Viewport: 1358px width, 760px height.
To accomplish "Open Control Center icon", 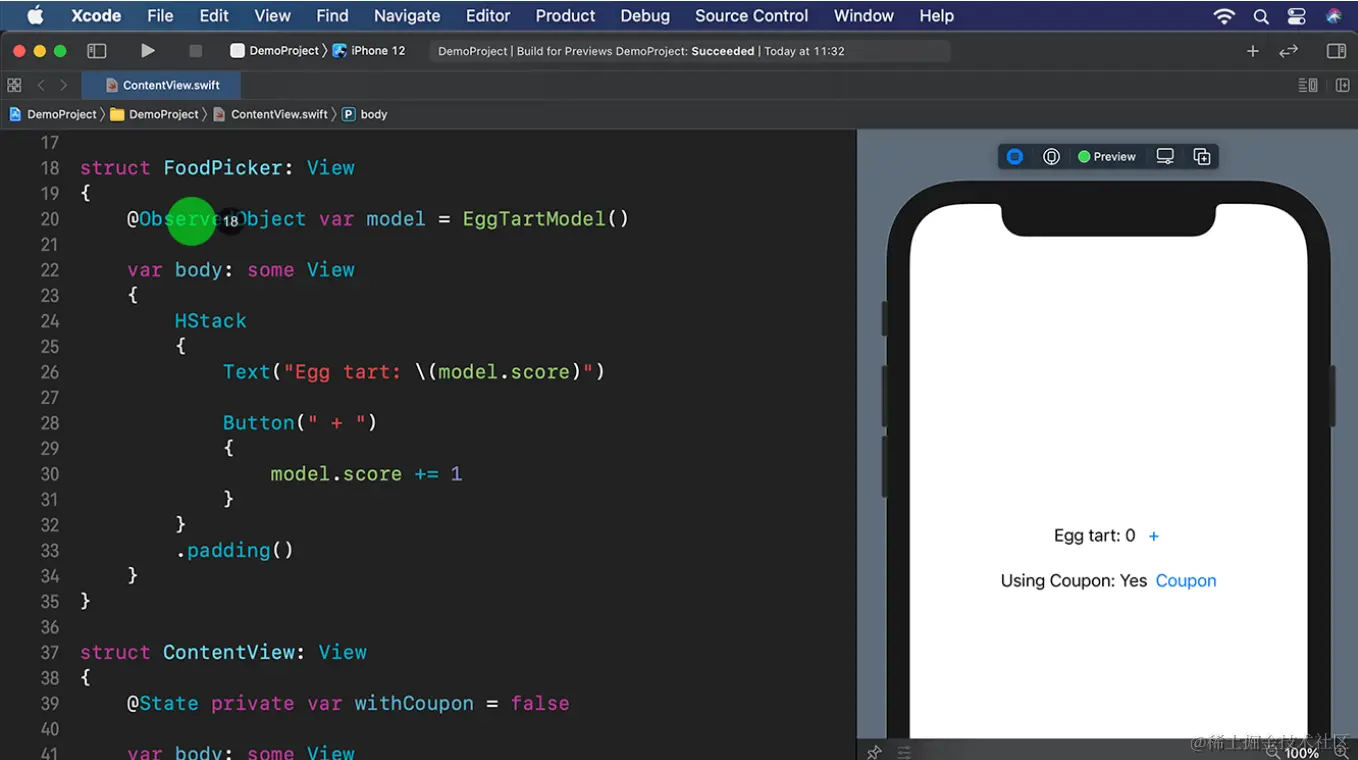I will coord(1297,16).
